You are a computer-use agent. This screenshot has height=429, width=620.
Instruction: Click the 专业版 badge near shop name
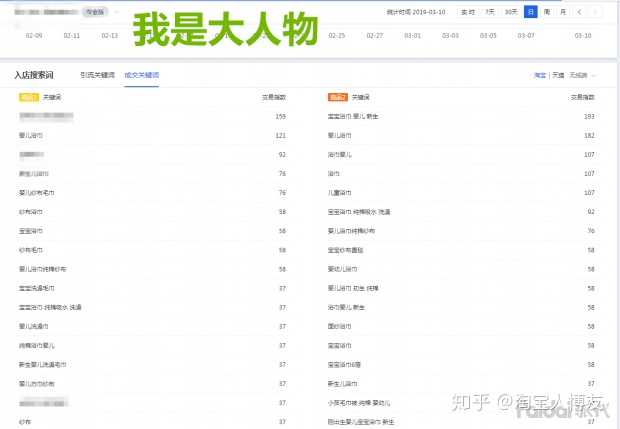tap(94, 12)
